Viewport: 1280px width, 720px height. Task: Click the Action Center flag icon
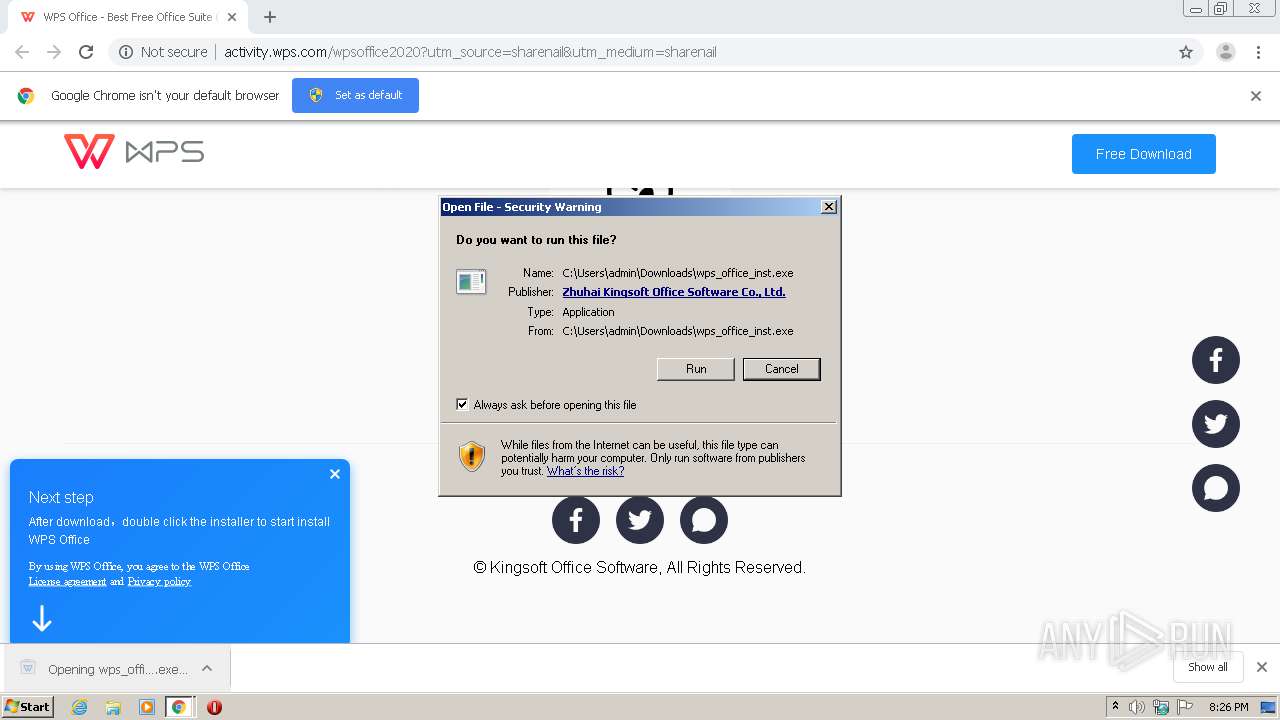1185,707
